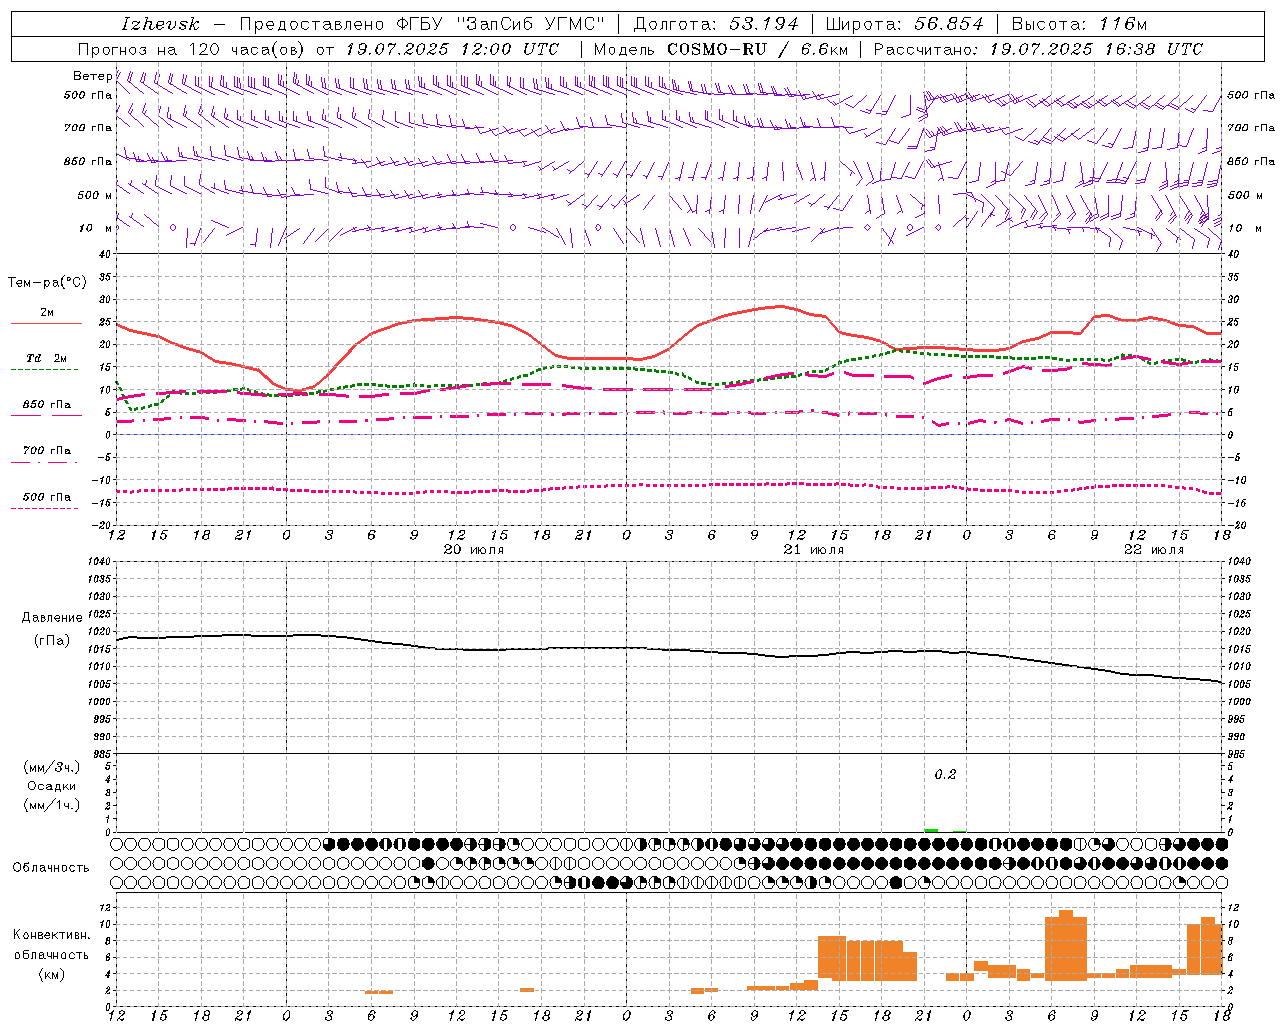Click the model label 'COSMO-RU / 6.6км'
1280x1024 pixels.
757,49
